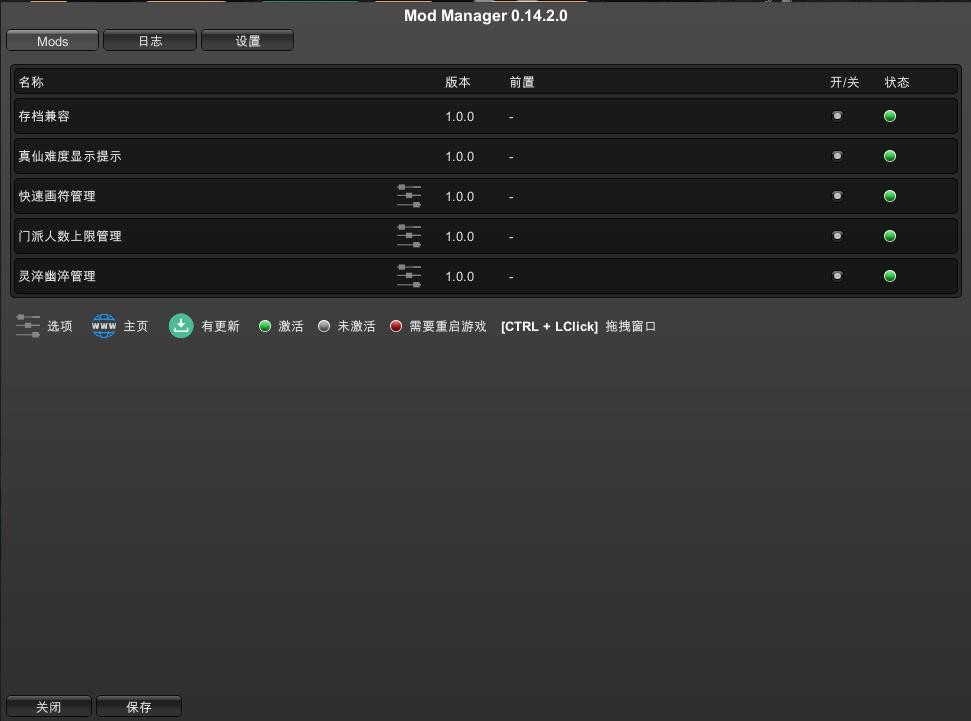Click green status dot for 存档兼容

click(890, 116)
